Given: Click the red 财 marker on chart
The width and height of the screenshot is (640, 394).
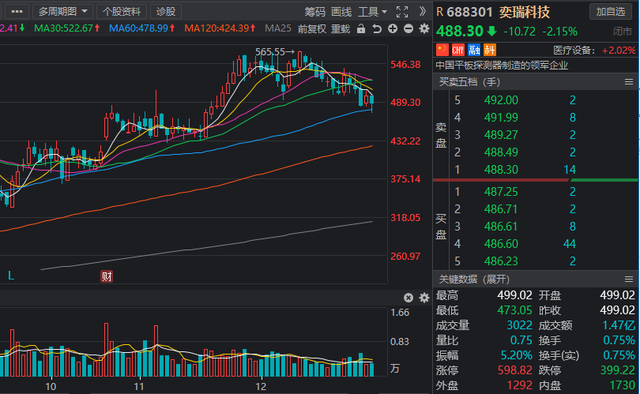Looking at the screenshot, I should [107, 276].
